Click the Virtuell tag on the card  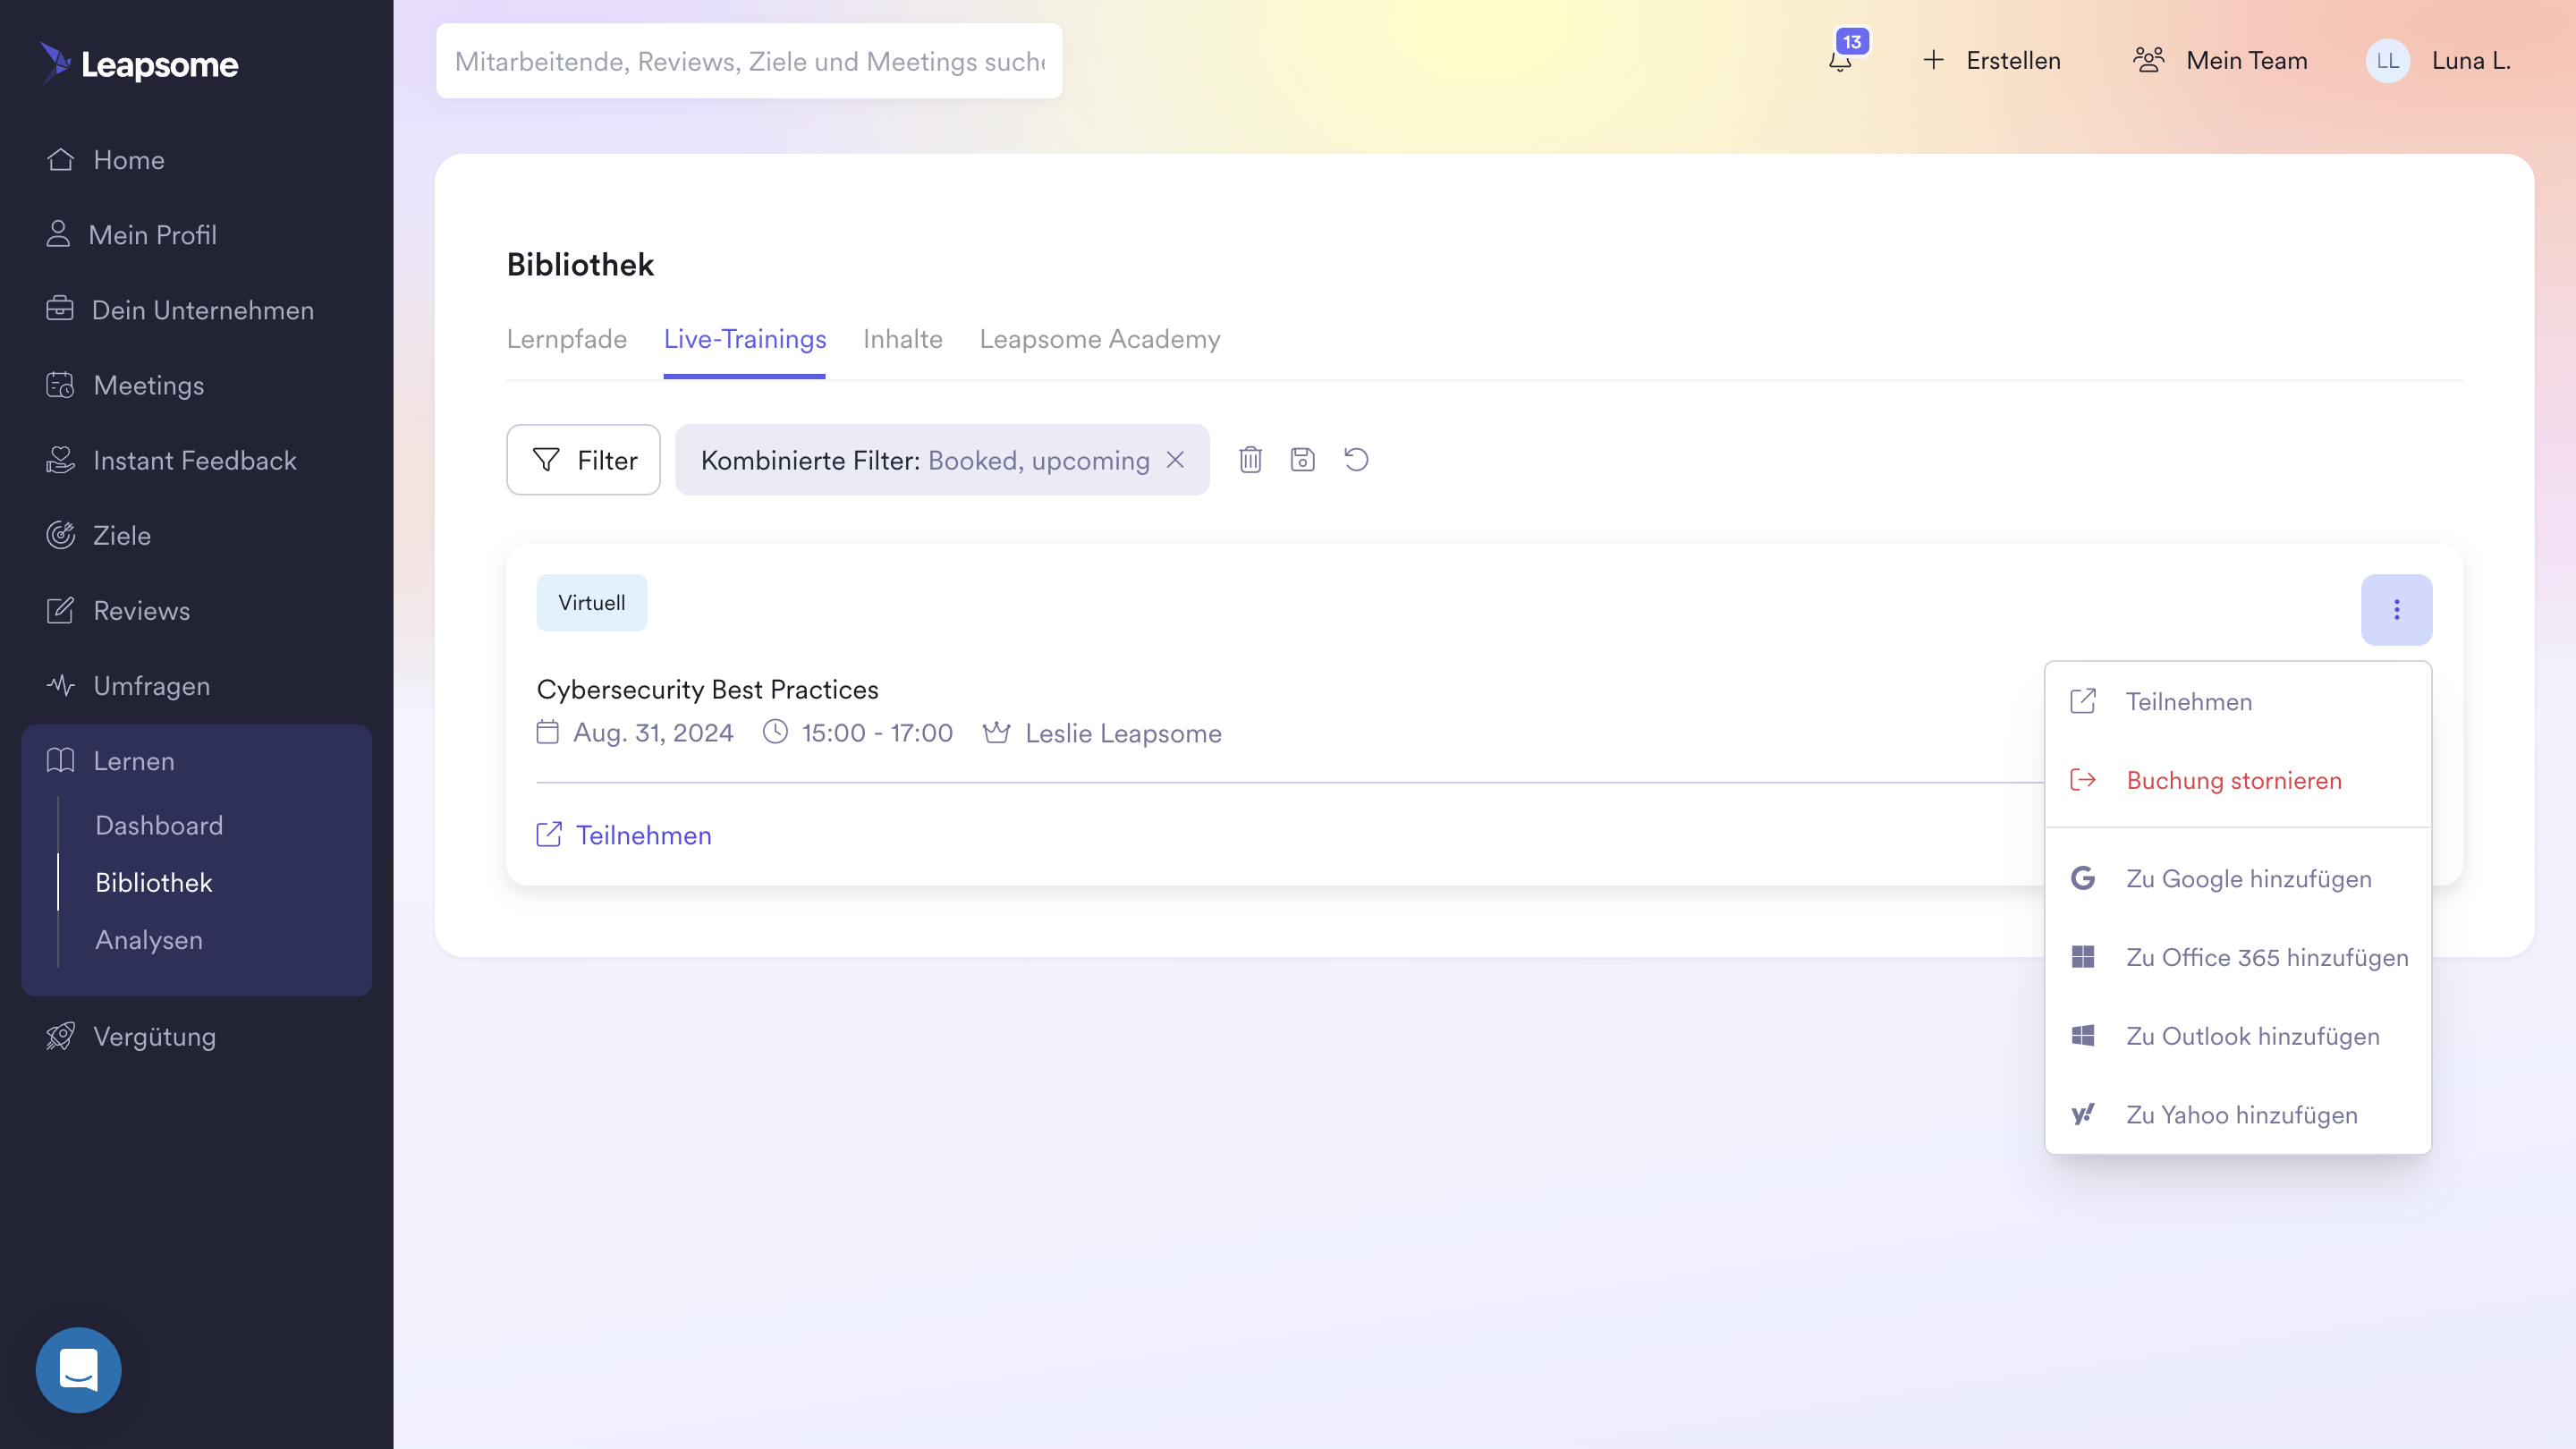click(592, 602)
